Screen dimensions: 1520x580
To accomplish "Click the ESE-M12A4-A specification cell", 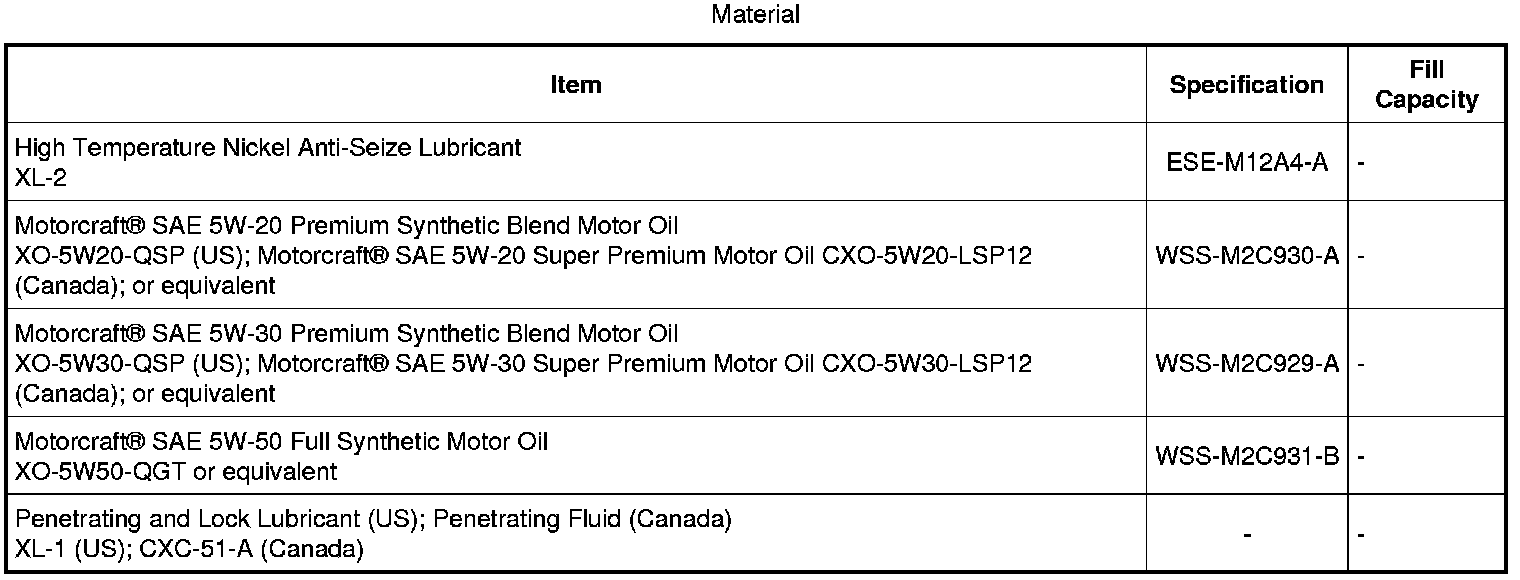I will pyautogui.click(x=1247, y=163).
